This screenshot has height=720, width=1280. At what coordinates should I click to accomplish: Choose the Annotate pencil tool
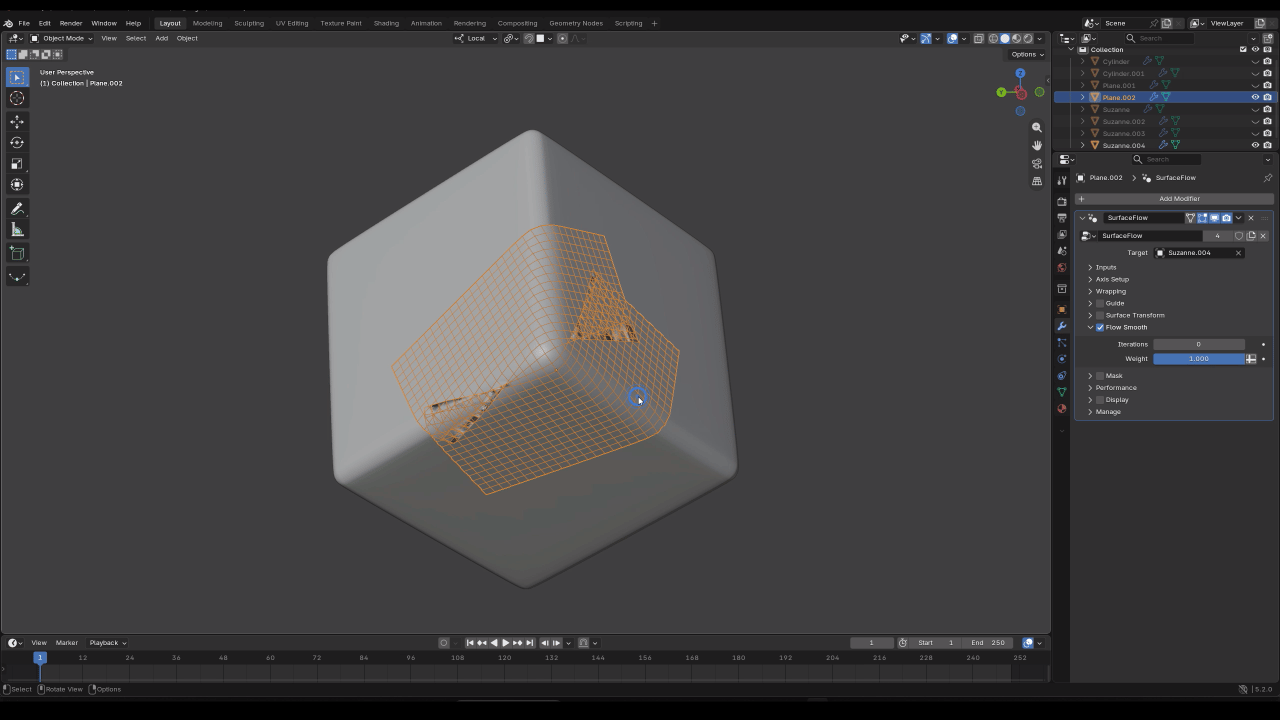click(x=17, y=209)
